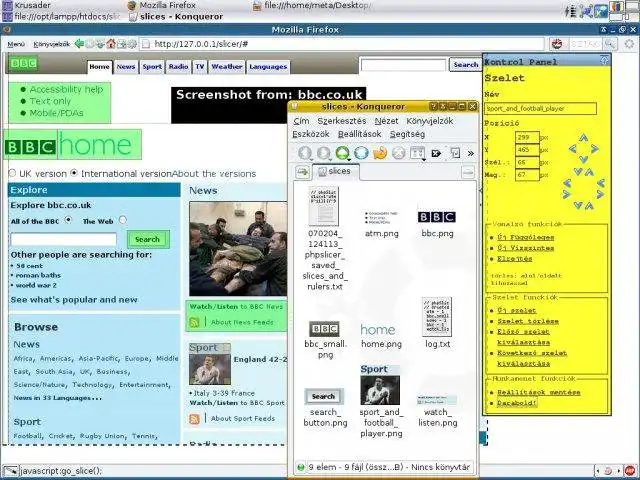Select International version radio button
Viewport: 640px width, 480px height.
[x=74, y=173]
